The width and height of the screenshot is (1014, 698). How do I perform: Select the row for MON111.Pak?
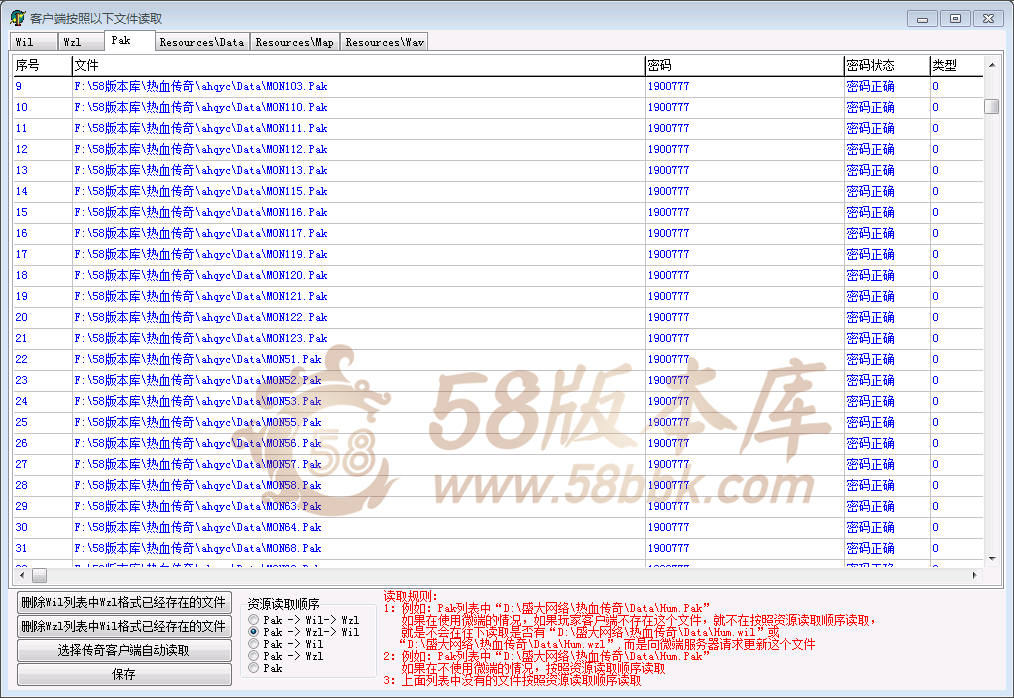[x=498, y=128]
